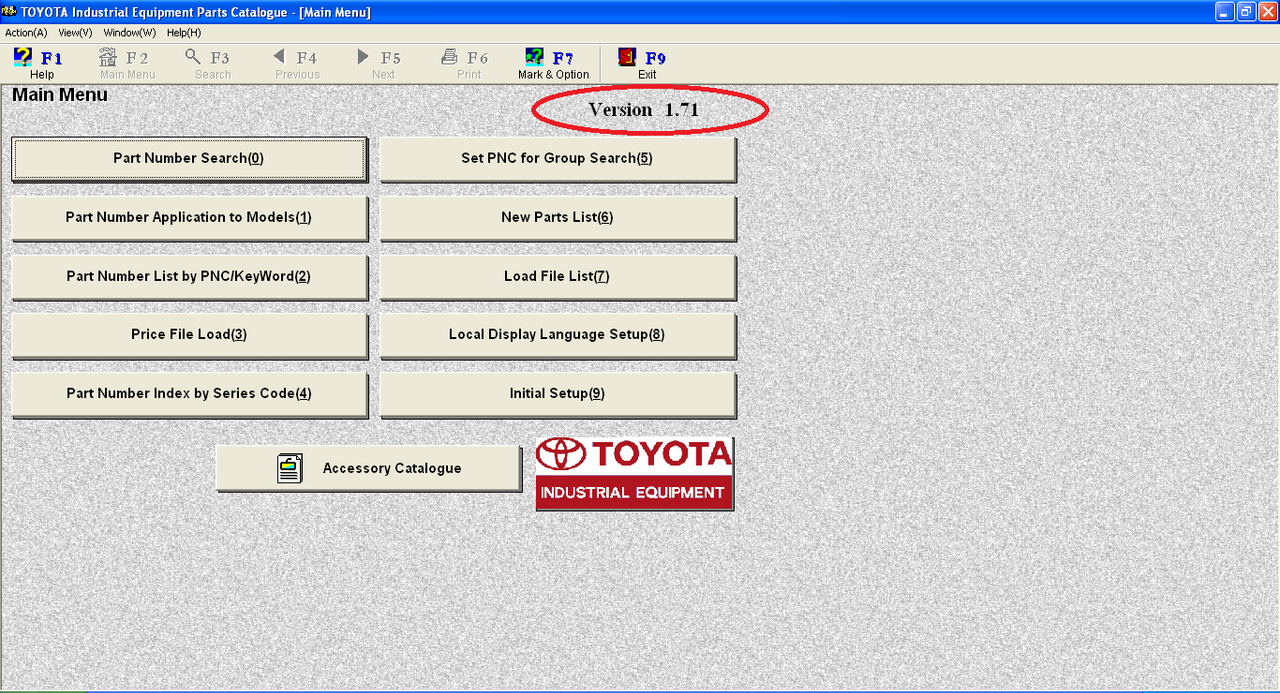Open the Window(W) menu
The height and width of the screenshot is (693, 1280).
[129, 33]
